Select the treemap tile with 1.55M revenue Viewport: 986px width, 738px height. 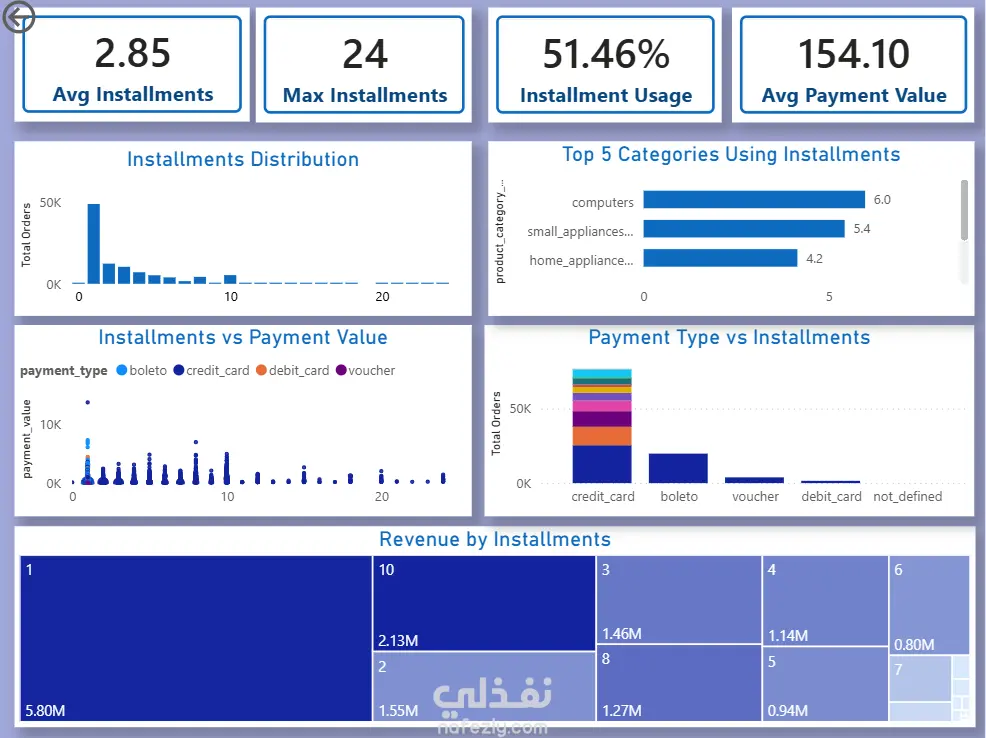484,686
